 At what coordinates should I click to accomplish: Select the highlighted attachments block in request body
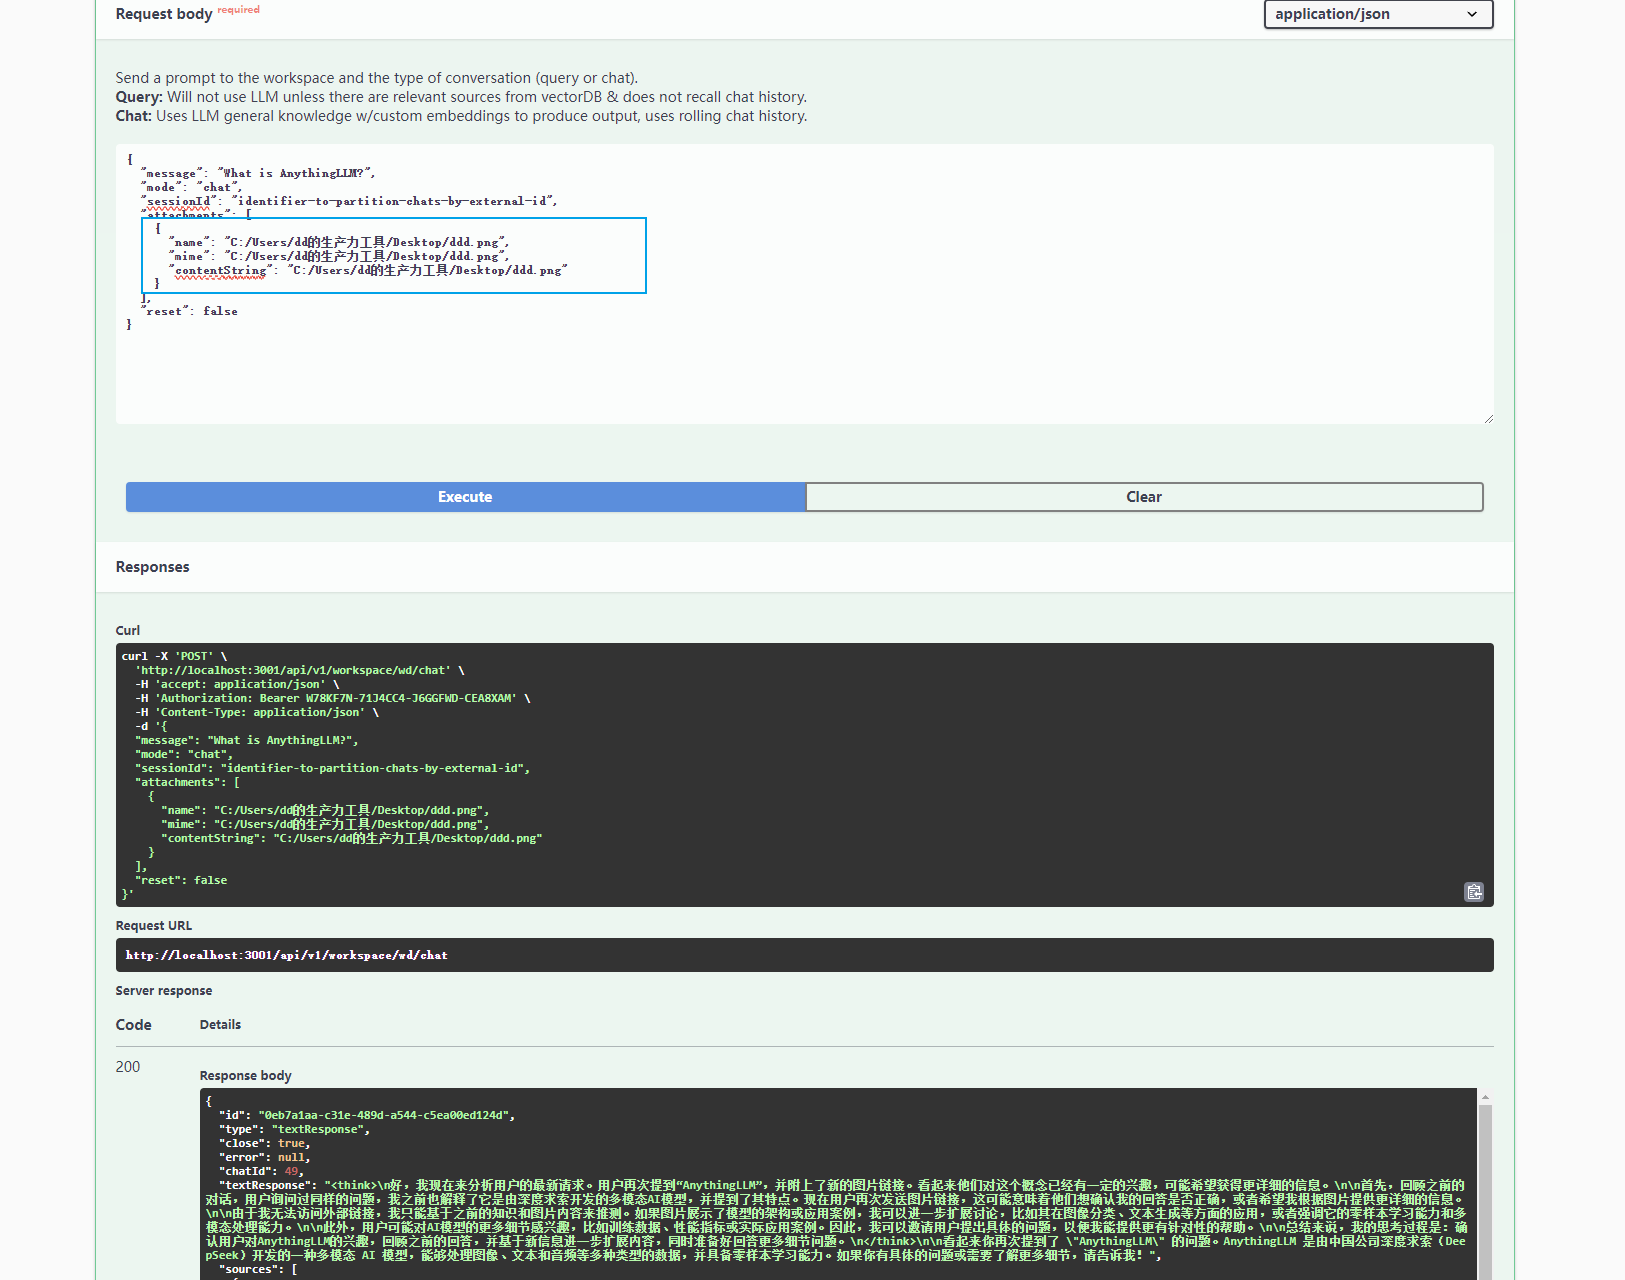click(x=393, y=255)
